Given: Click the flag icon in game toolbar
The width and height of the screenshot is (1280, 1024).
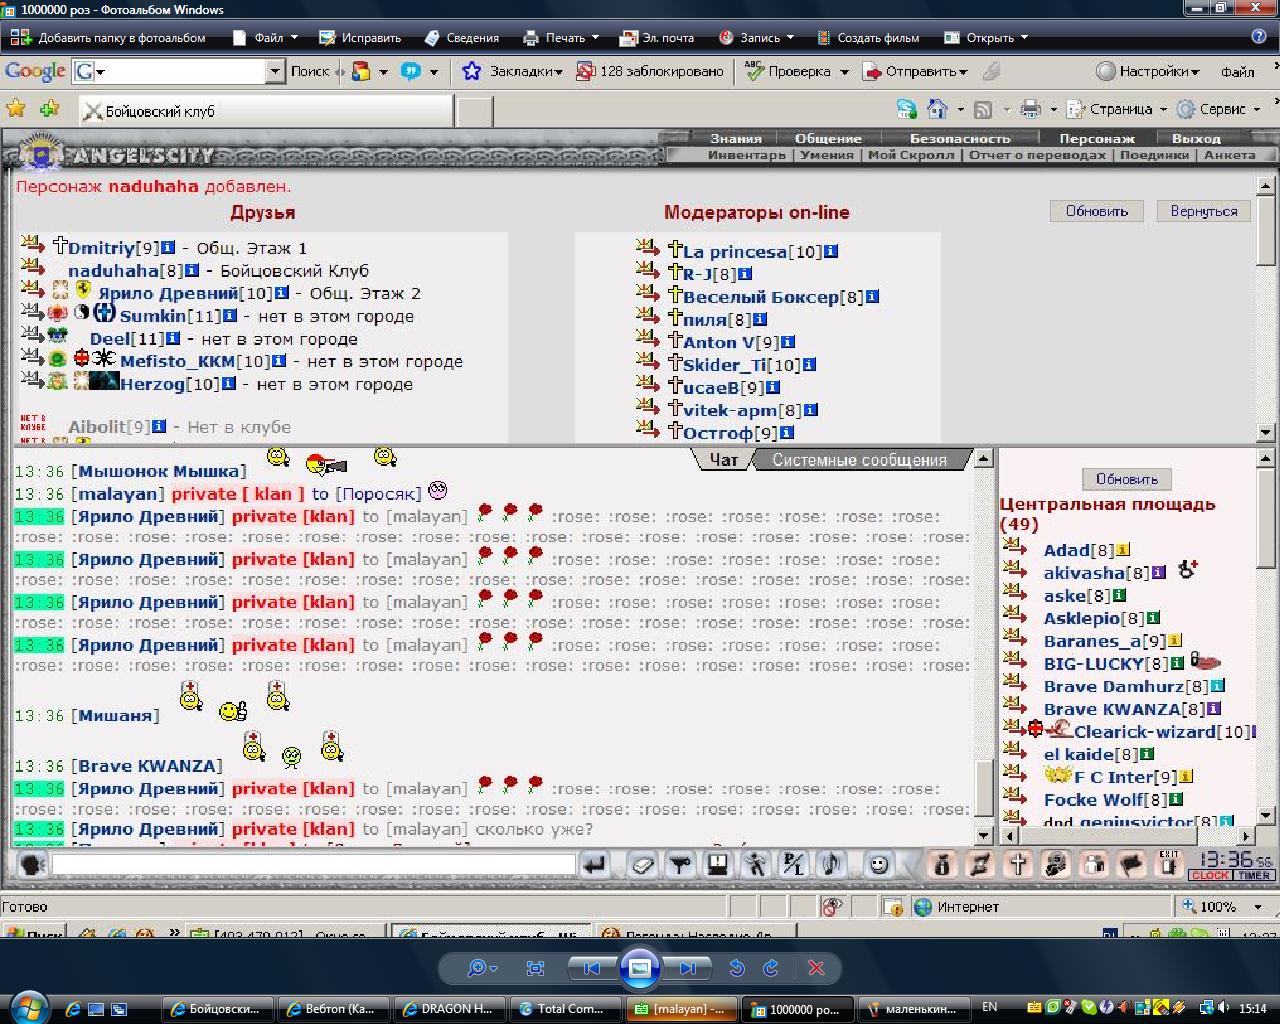Looking at the screenshot, I should pyautogui.click(x=1130, y=864).
